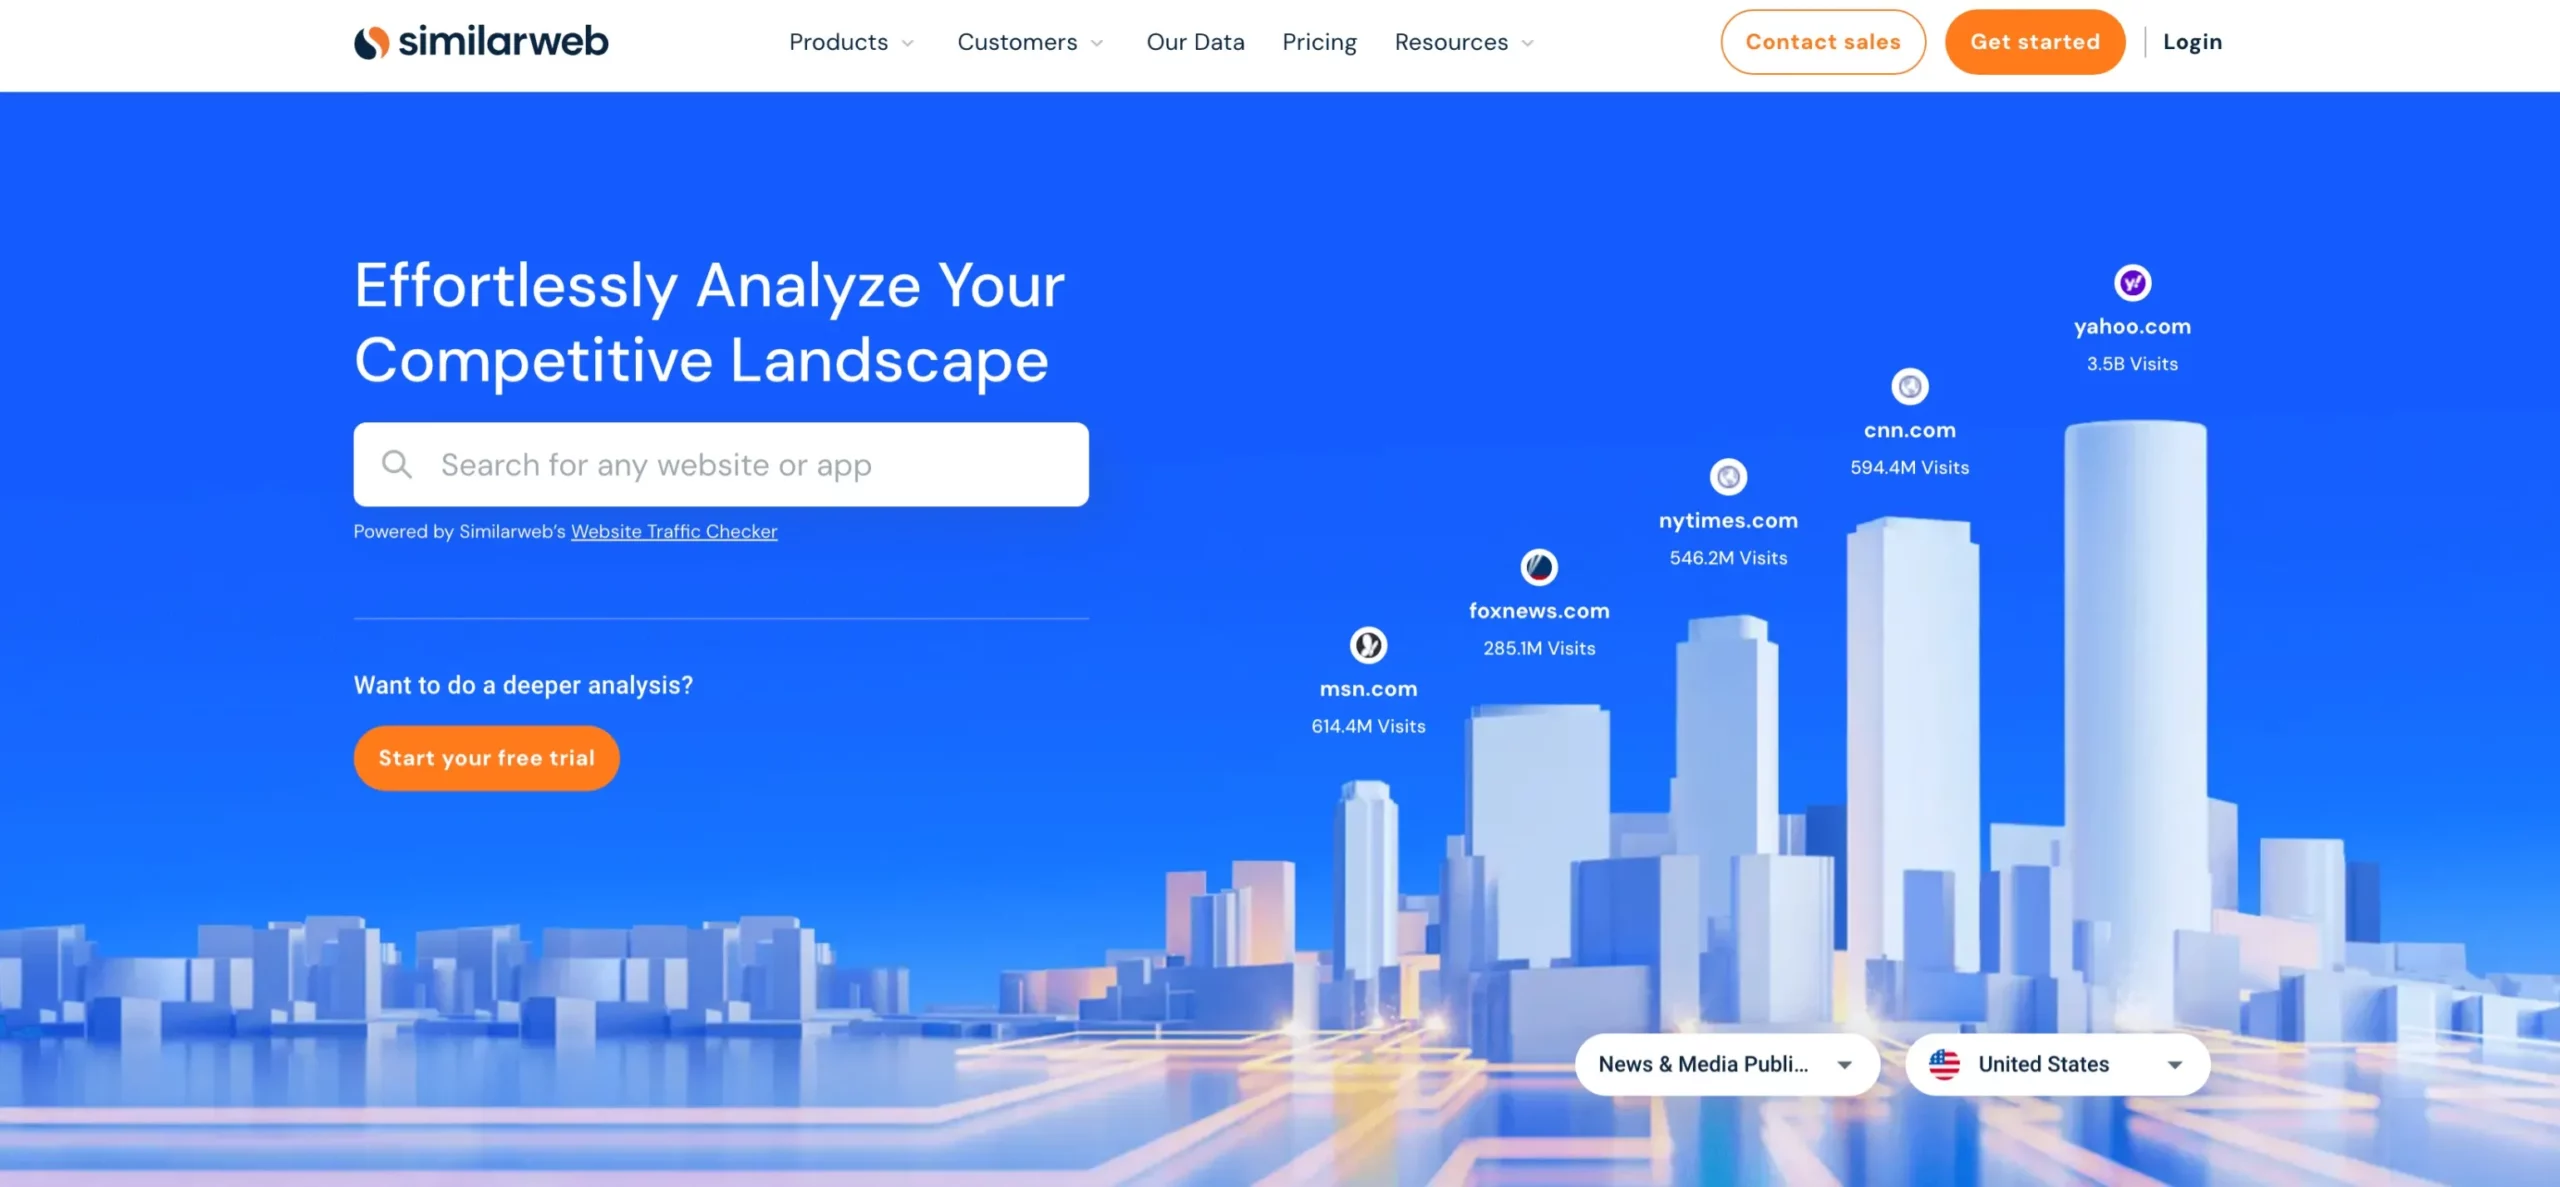Click the msn.com site icon

tap(1368, 645)
